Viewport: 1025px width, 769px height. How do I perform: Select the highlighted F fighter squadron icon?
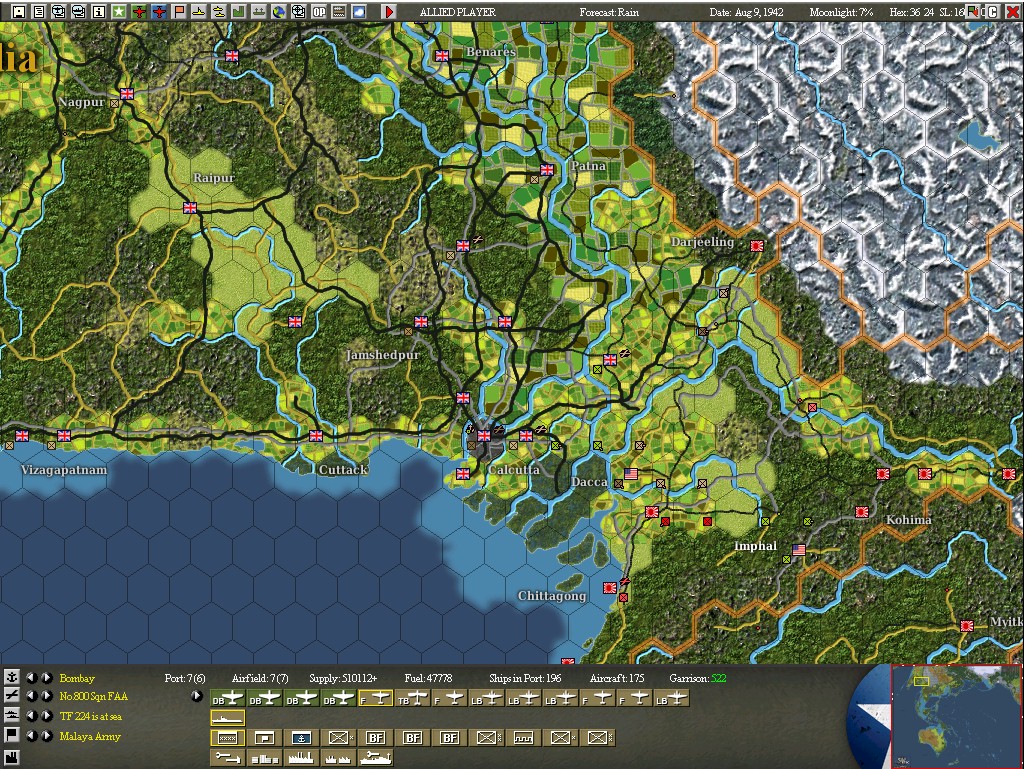[376, 699]
